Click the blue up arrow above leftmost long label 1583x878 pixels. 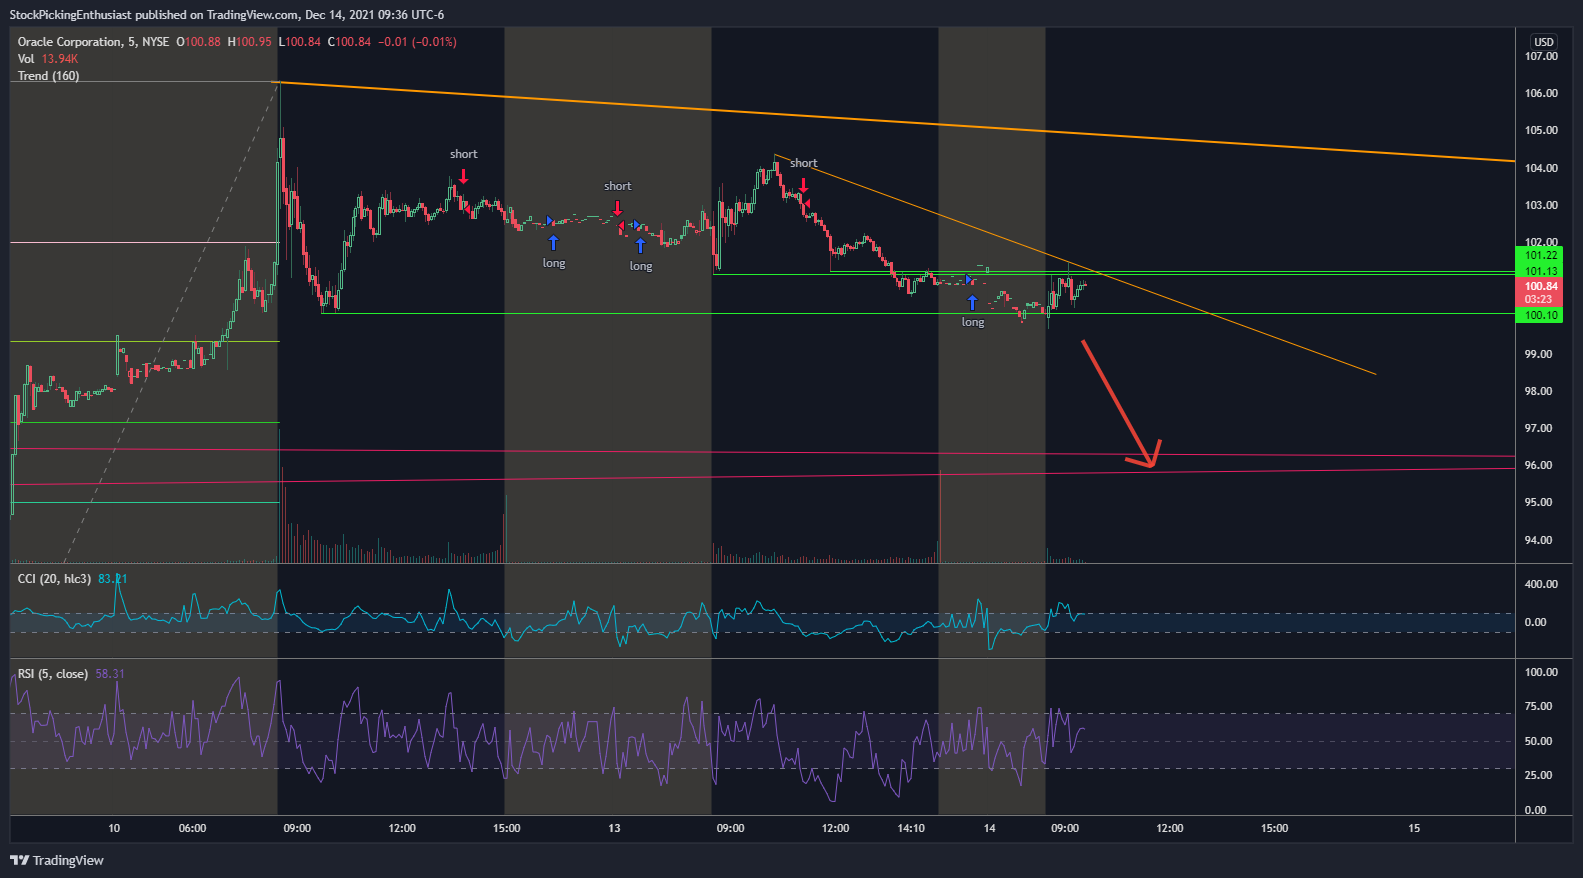(x=553, y=243)
